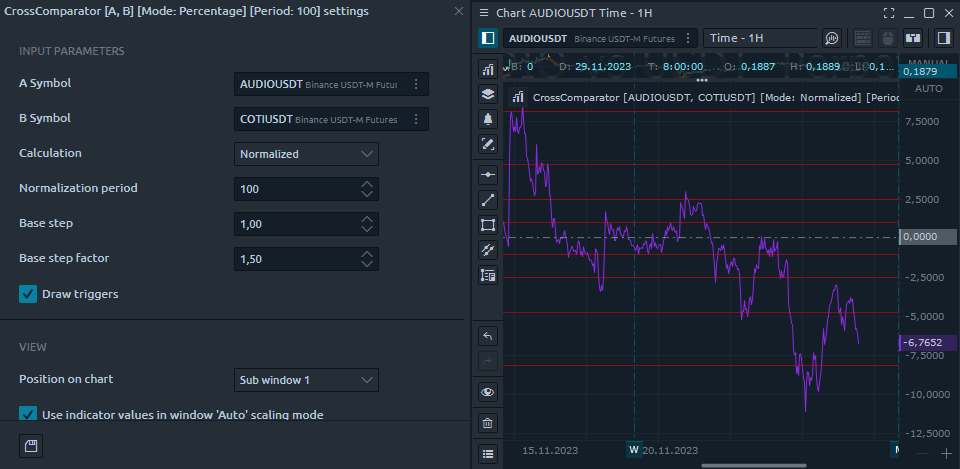Select the trend line tool
The height and width of the screenshot is (469, 960).
pos(488,200)
